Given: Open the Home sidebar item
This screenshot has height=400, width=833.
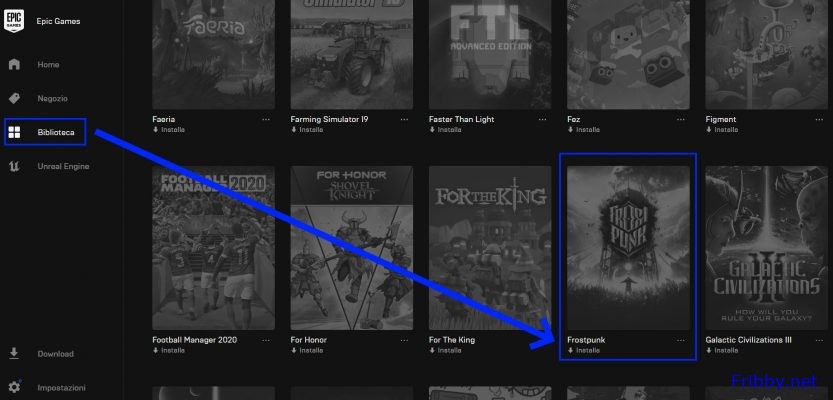Looking at the screenshot, I should [48, 64].
